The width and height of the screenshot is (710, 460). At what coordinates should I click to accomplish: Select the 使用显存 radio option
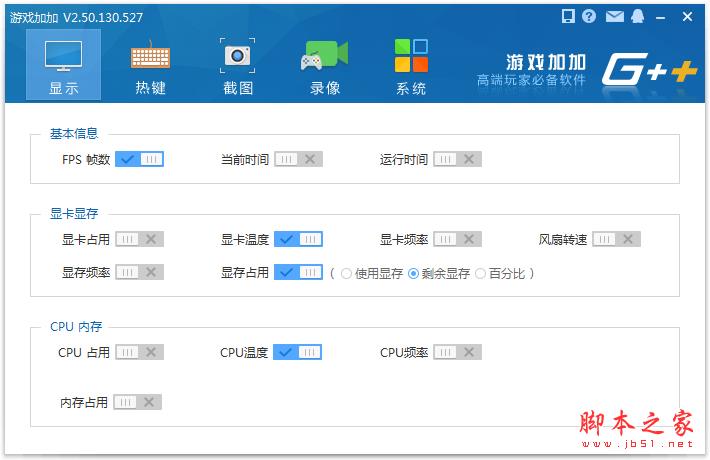coord(346,273)
